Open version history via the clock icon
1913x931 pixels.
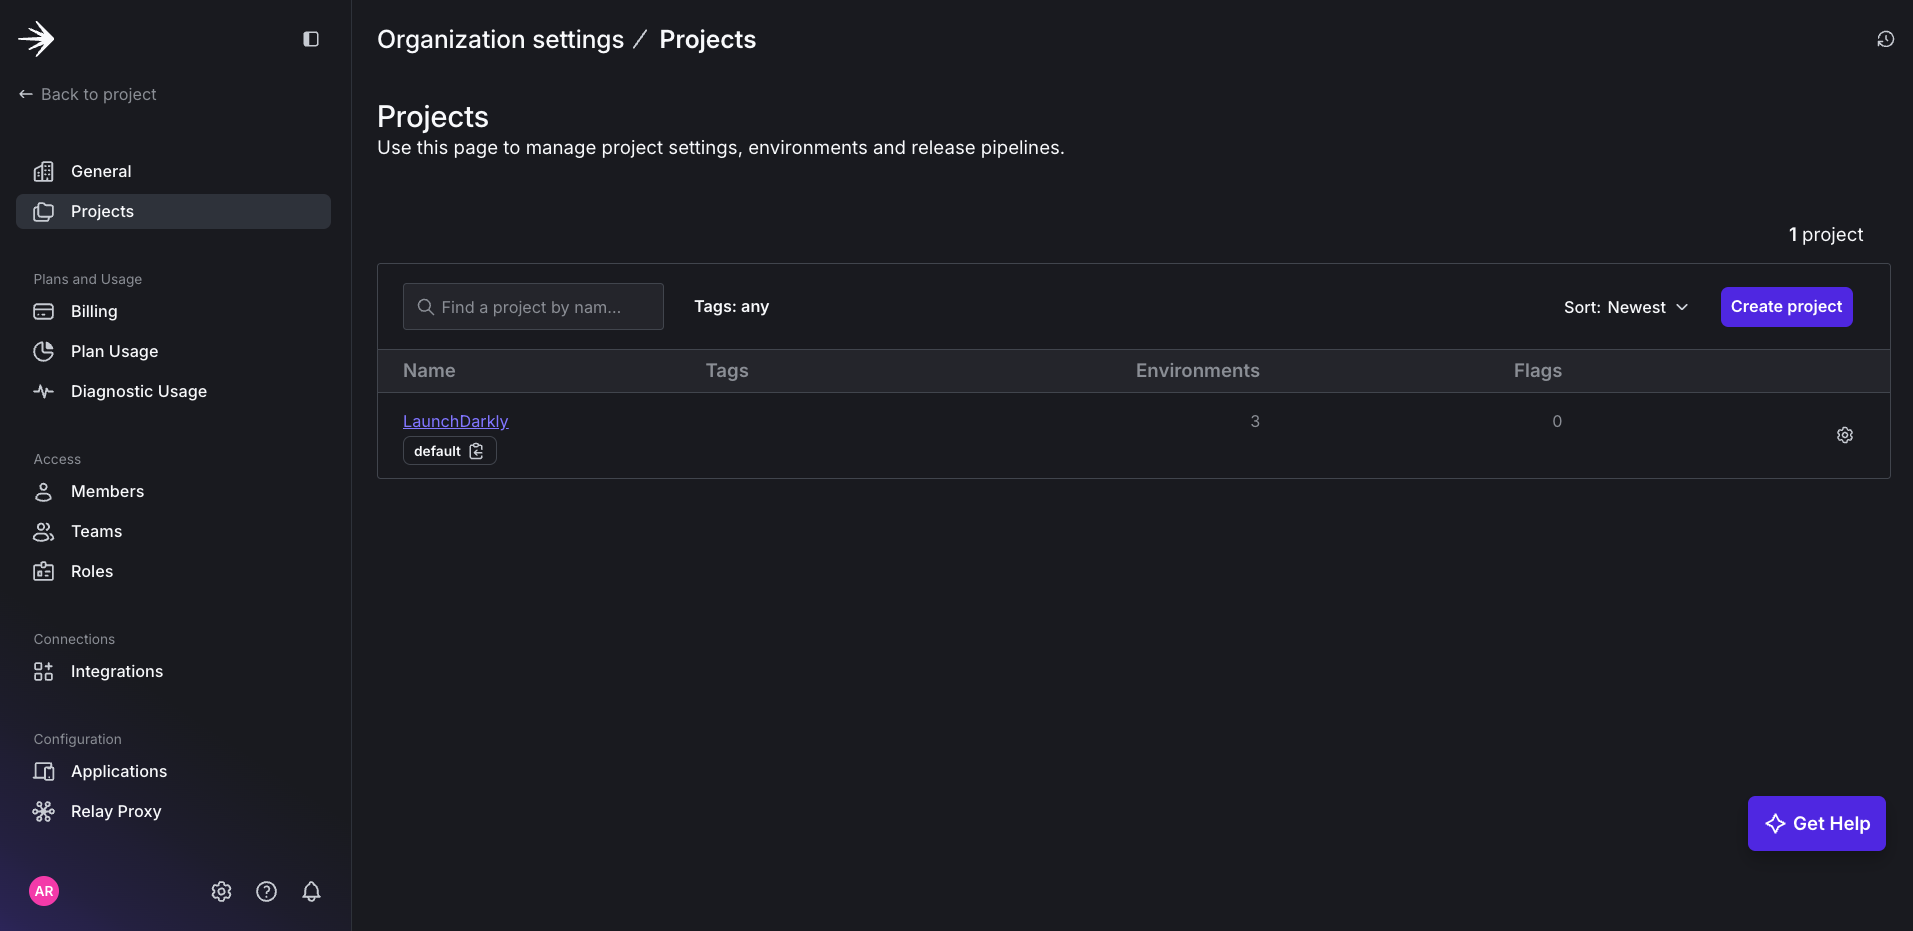coord(1885,39)
